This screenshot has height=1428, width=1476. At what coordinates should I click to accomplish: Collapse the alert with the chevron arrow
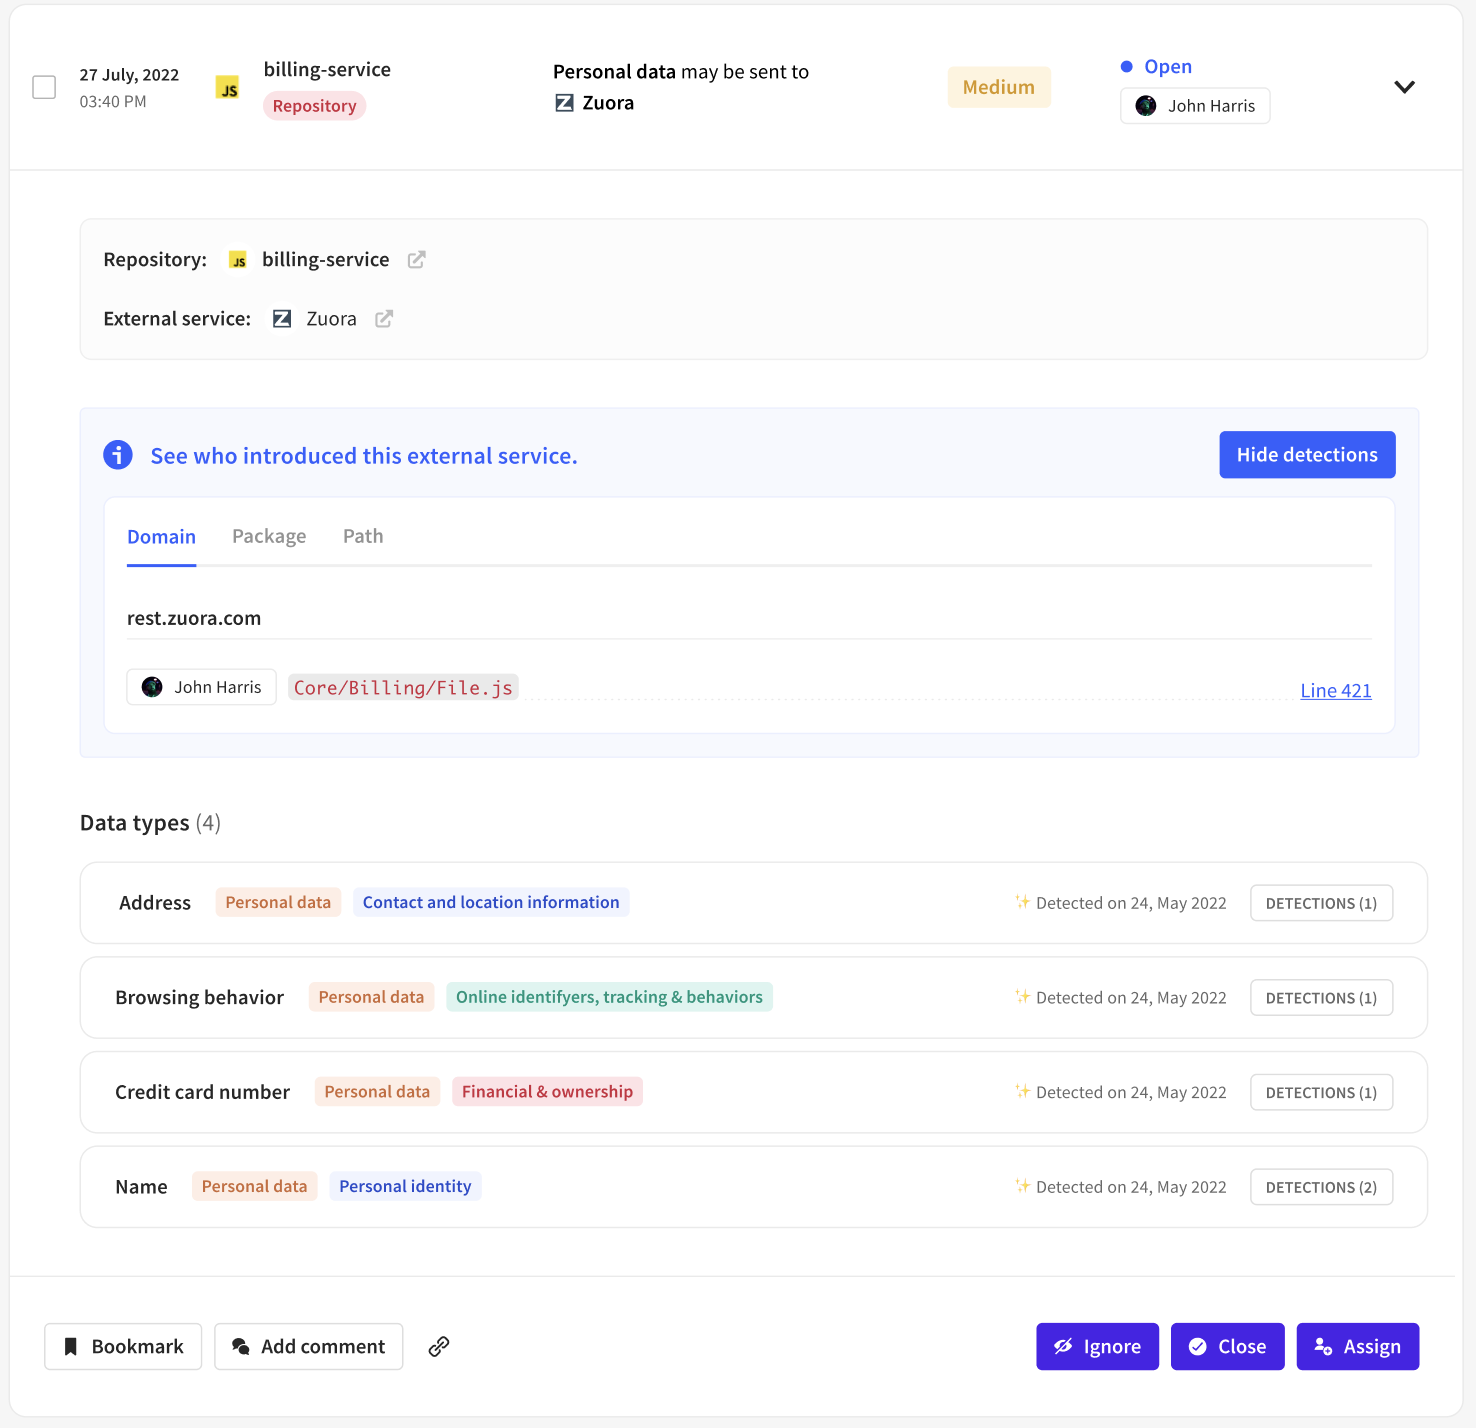click(1404, 87)
